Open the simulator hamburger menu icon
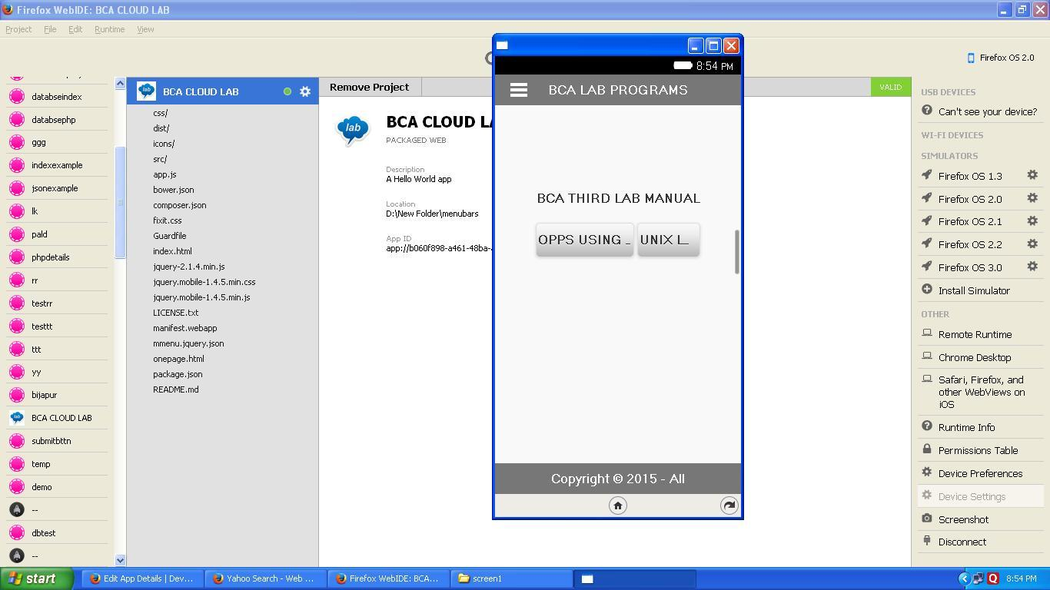The image size is (1050, 590). (518, 90)
